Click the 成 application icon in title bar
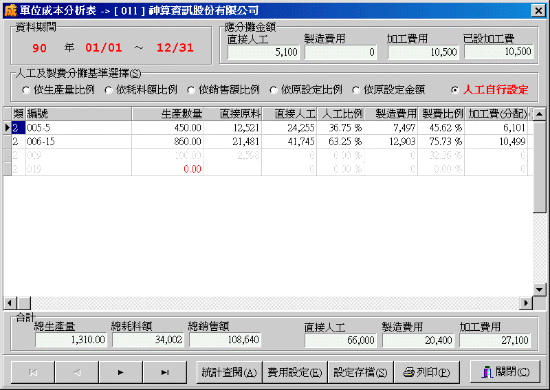This screenshot has height=390, width=550. [10, 11]
